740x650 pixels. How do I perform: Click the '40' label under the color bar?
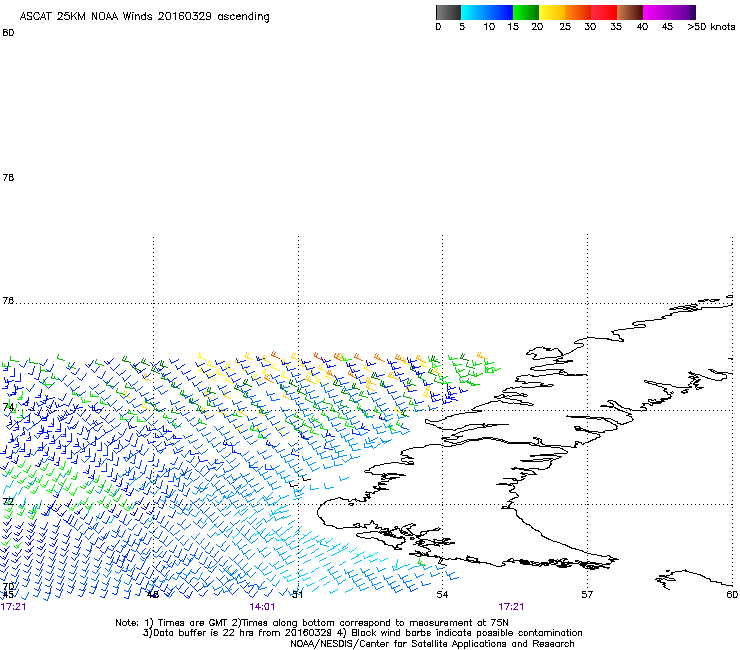point(642,27)
